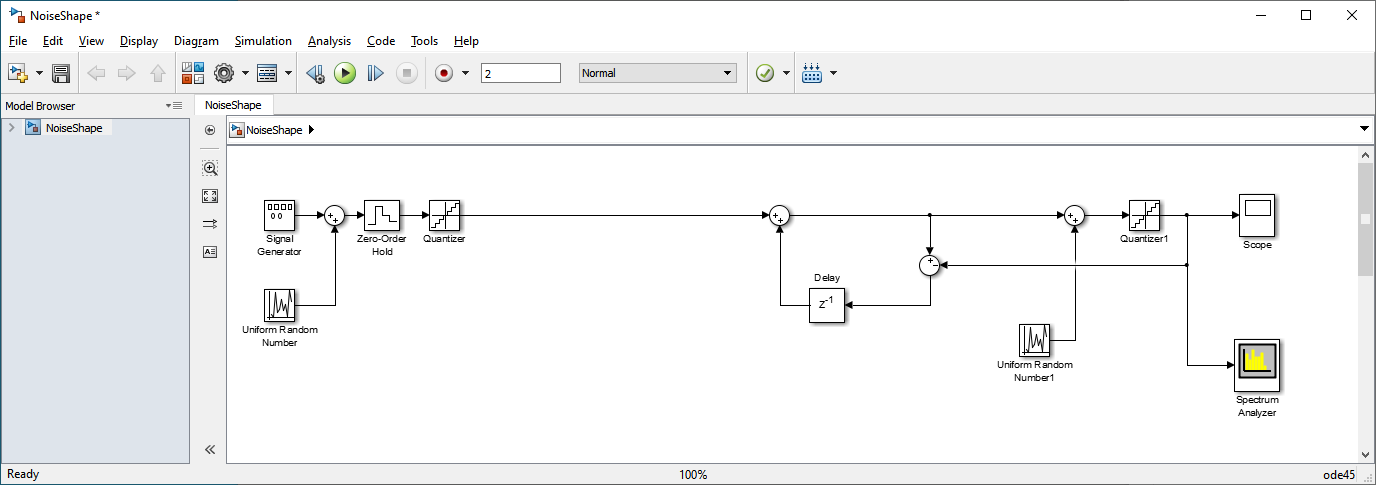
Task: Select the Uniform Random Number1 block
Action: (1035, 340)
